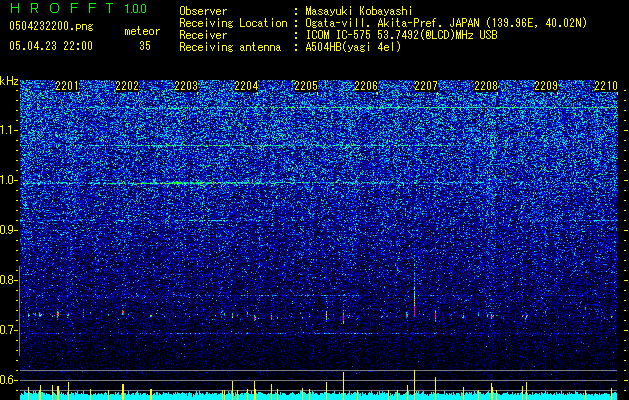This screenshot has height=400, width=629.
Task: Select the file name 0504232200.png
Action: [51, 26]
